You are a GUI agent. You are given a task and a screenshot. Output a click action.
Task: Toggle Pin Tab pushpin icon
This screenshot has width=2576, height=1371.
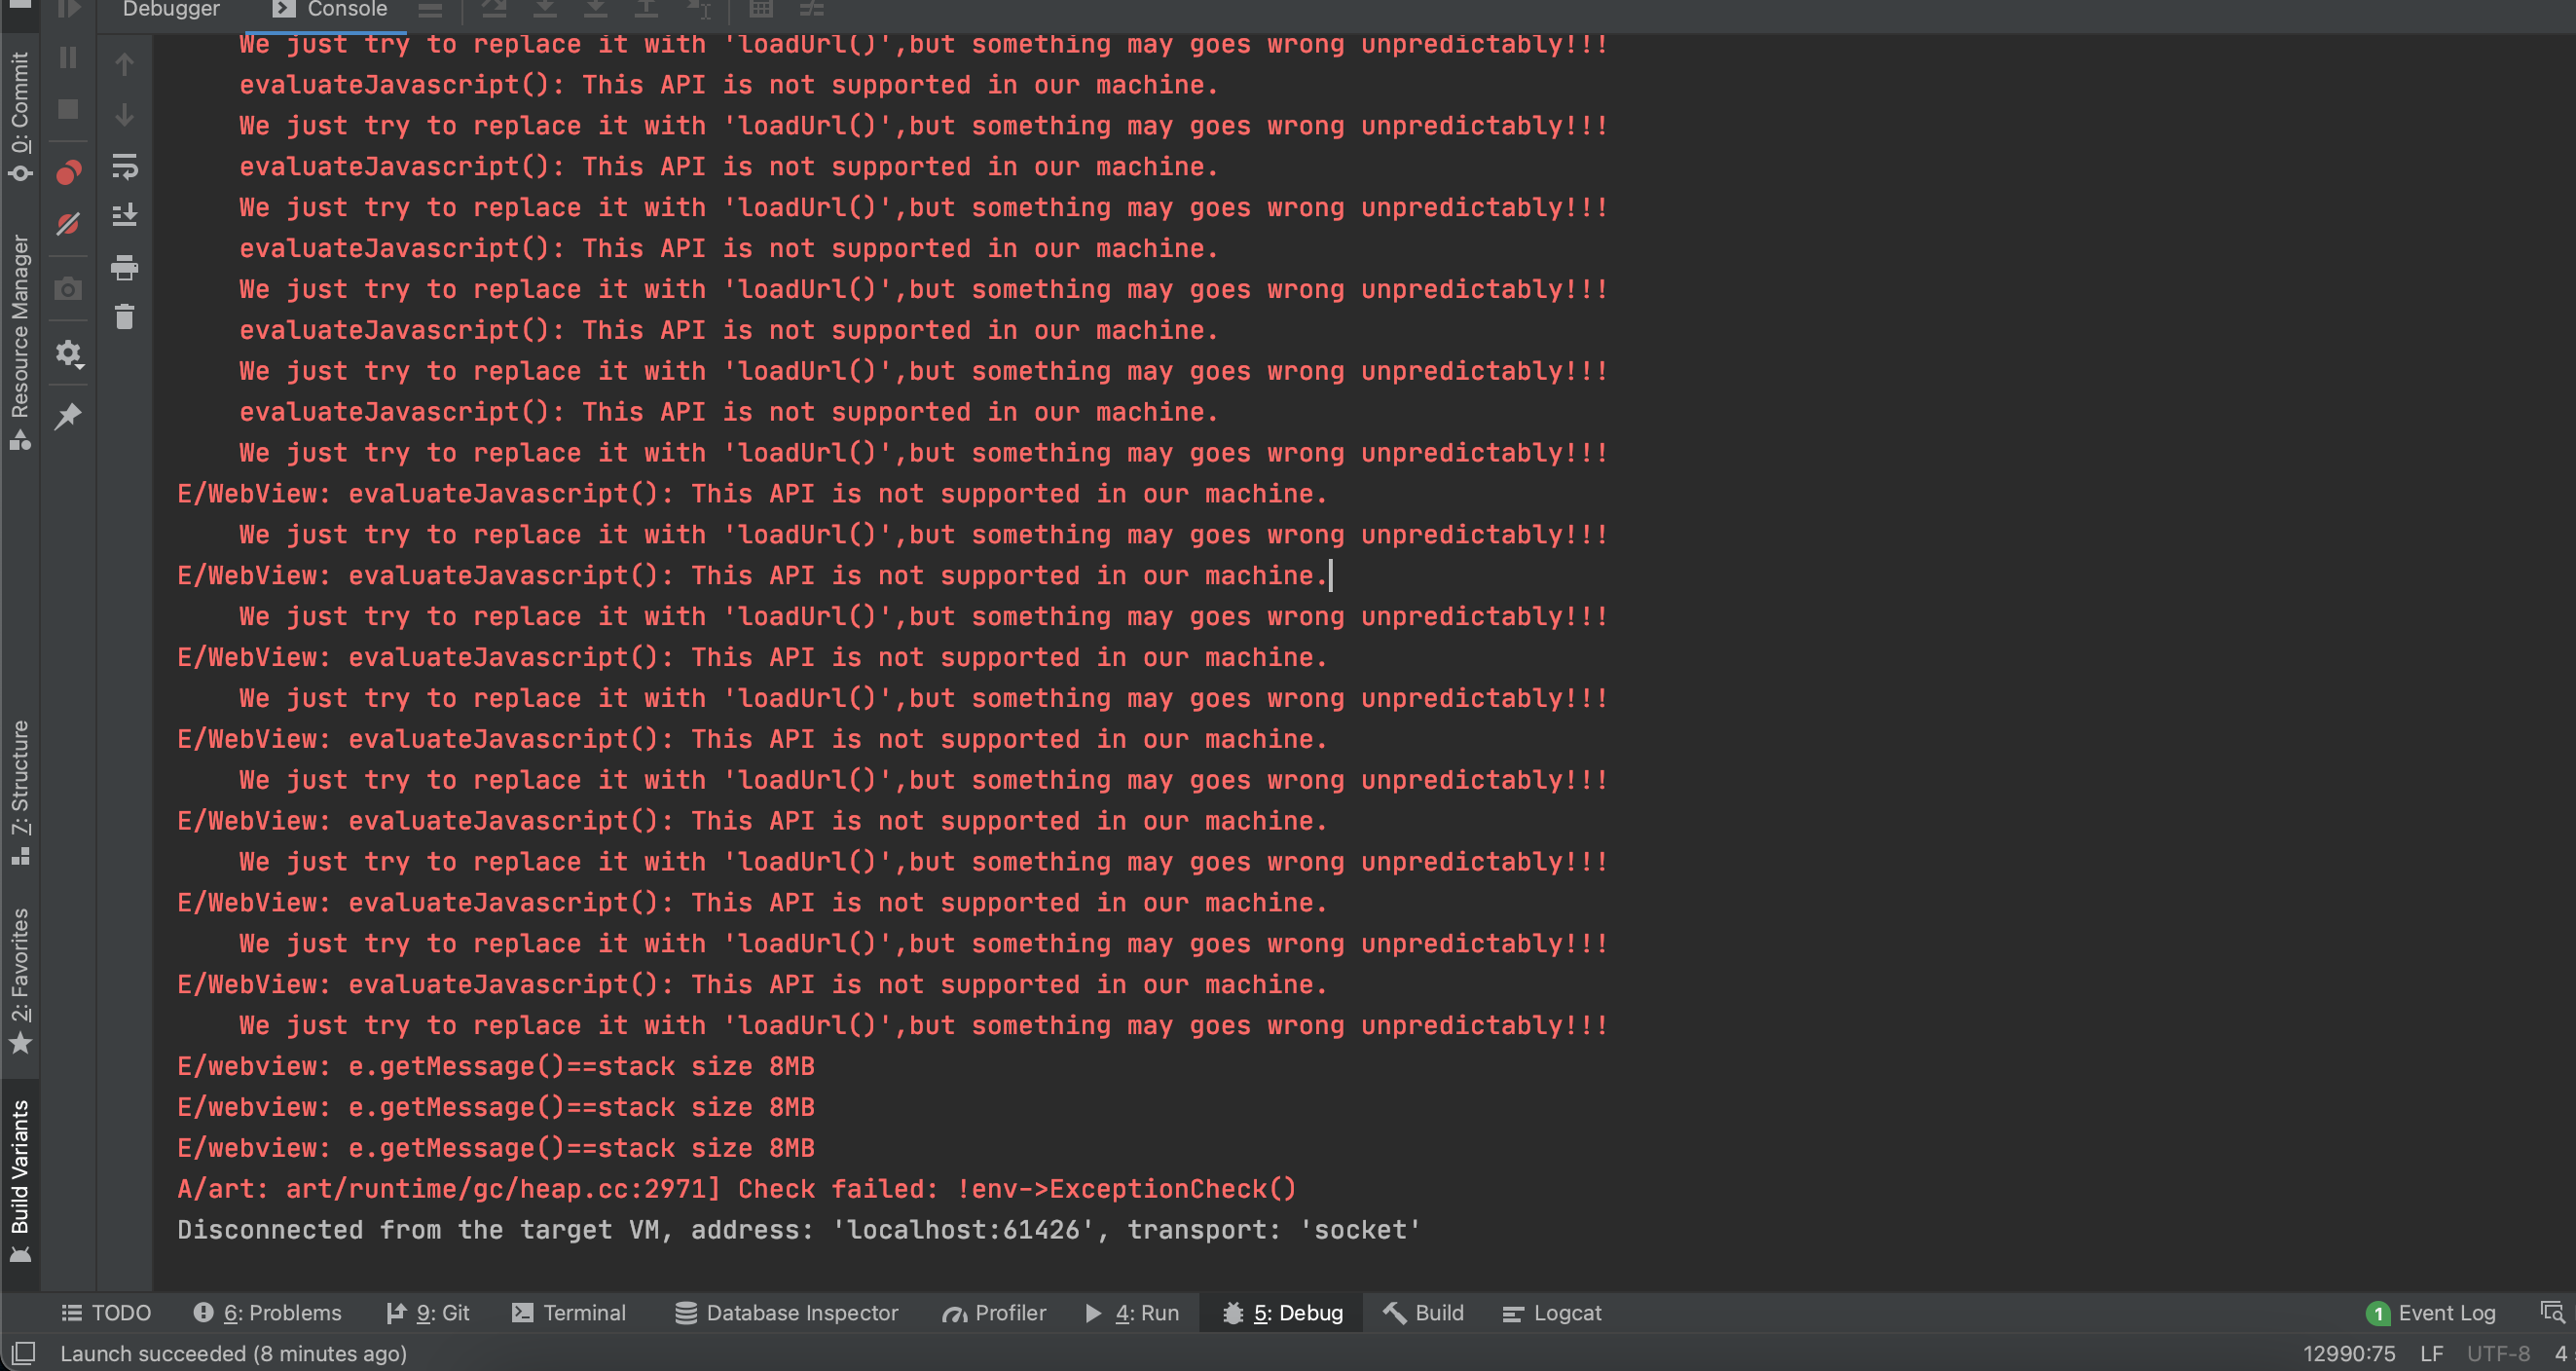[x=68, y=416]
